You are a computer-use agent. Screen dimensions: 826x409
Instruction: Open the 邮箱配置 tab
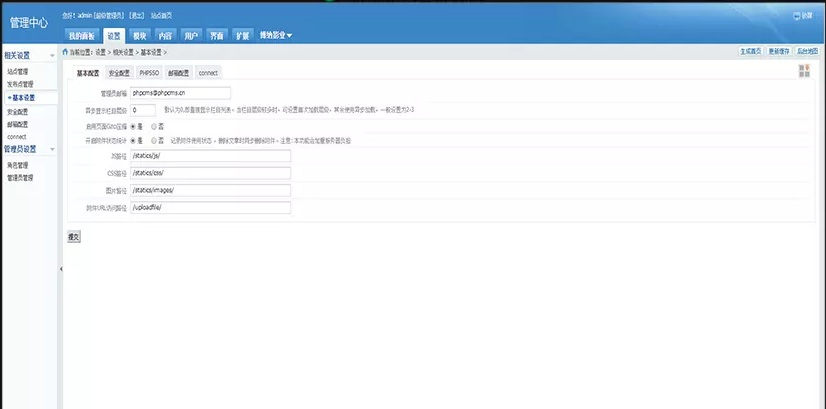pyautogui.click(x=178, y=73)
